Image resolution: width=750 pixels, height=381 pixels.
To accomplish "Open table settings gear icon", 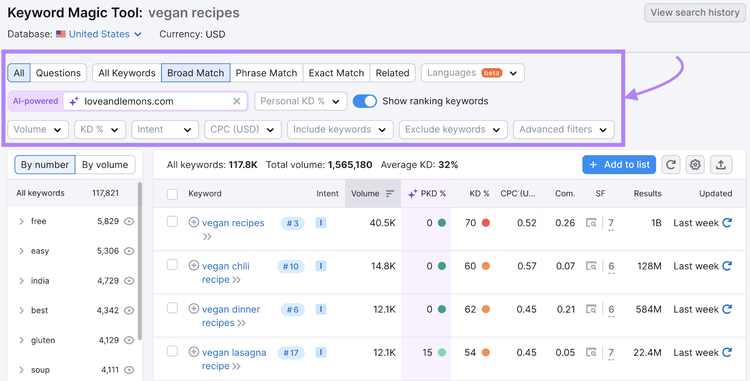I will tap(695, 165).
